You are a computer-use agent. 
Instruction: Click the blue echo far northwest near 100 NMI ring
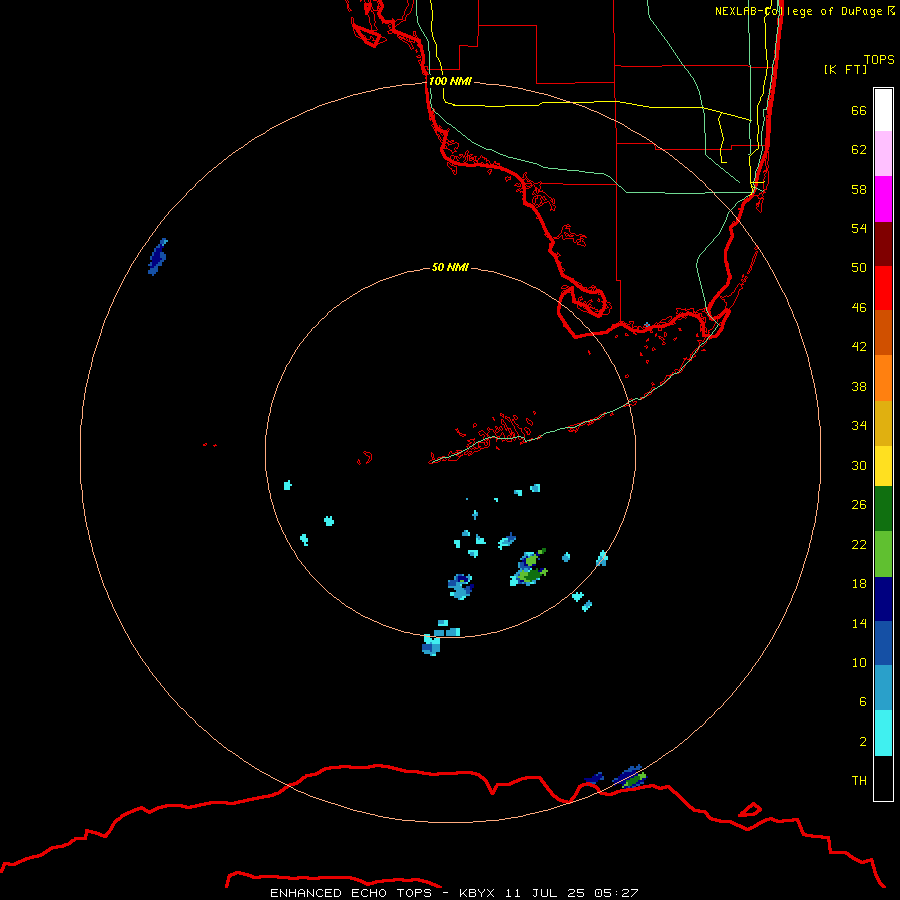click(x=157, y=257)
